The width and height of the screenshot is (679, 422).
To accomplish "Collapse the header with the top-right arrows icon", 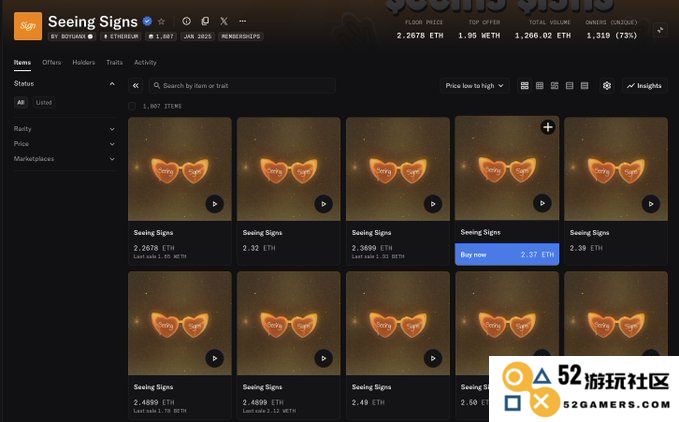I will (660, 30).
